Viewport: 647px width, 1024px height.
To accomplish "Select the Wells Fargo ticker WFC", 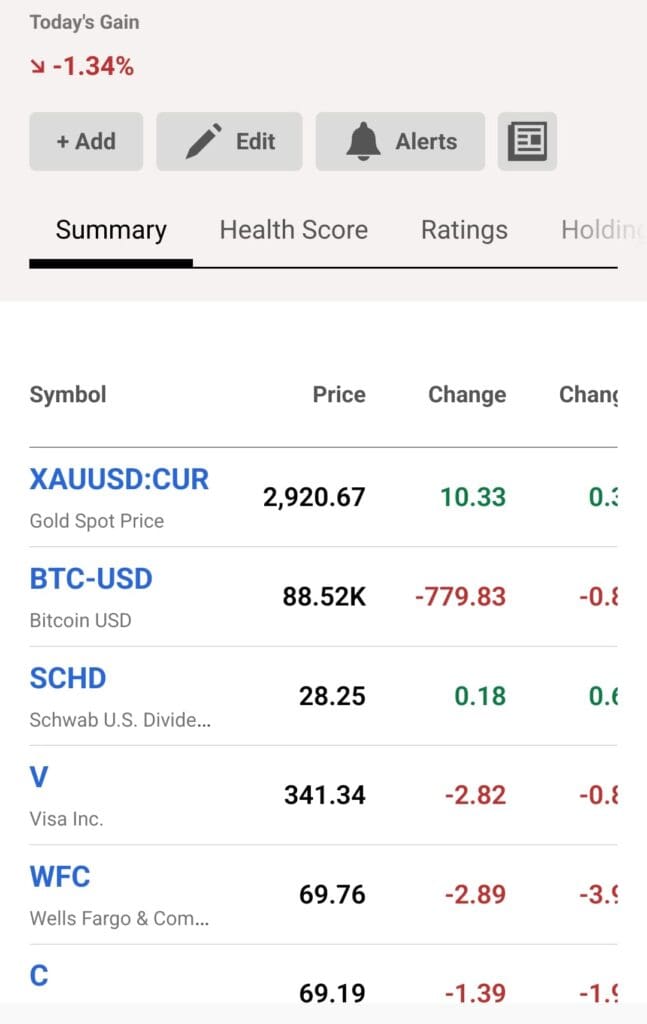I will click(60, 876).
